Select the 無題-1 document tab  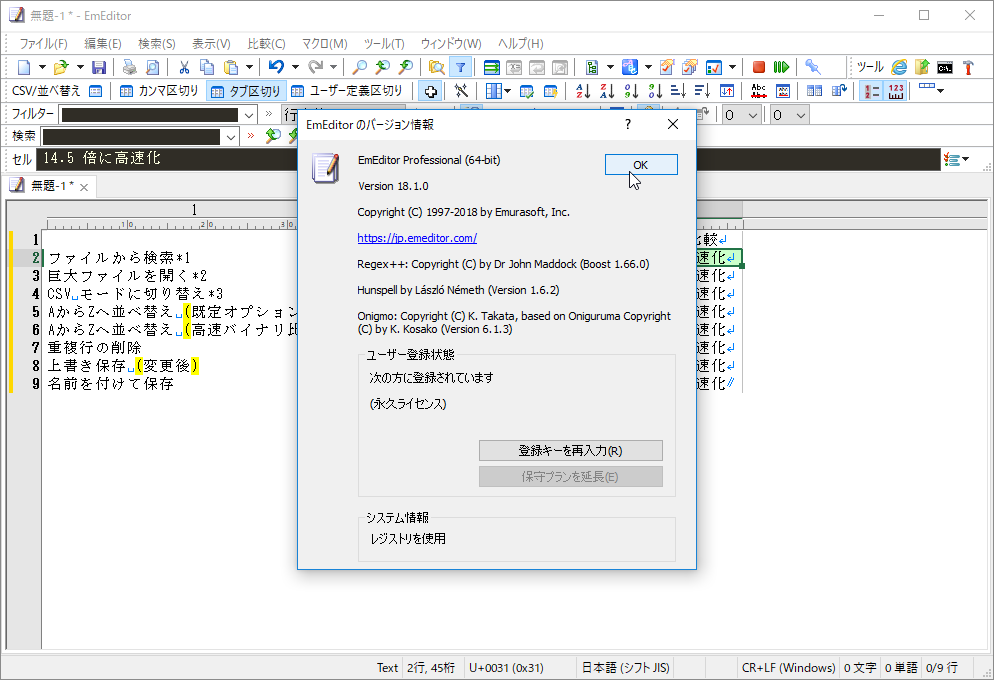[48, 185]
